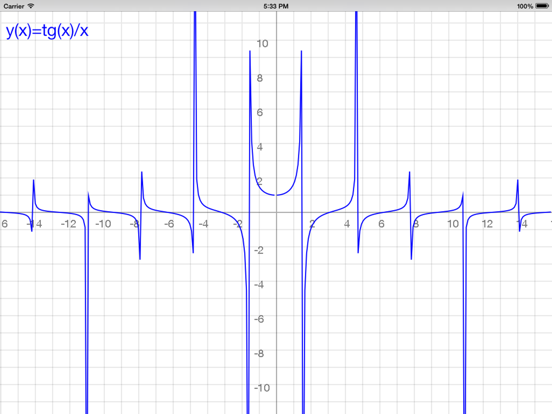Viewport: 552px width, 414px height.
Task: Select the 8 label on the vertical axis
Action: pyautogui.click(x=260, y=78)
